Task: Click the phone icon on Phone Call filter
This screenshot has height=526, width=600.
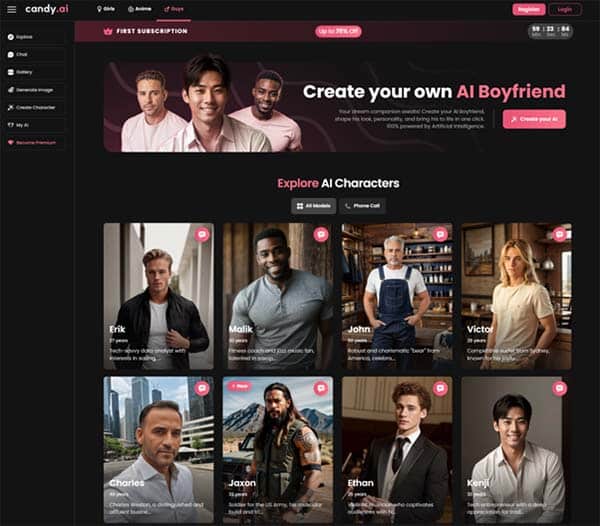Action: 348,206
